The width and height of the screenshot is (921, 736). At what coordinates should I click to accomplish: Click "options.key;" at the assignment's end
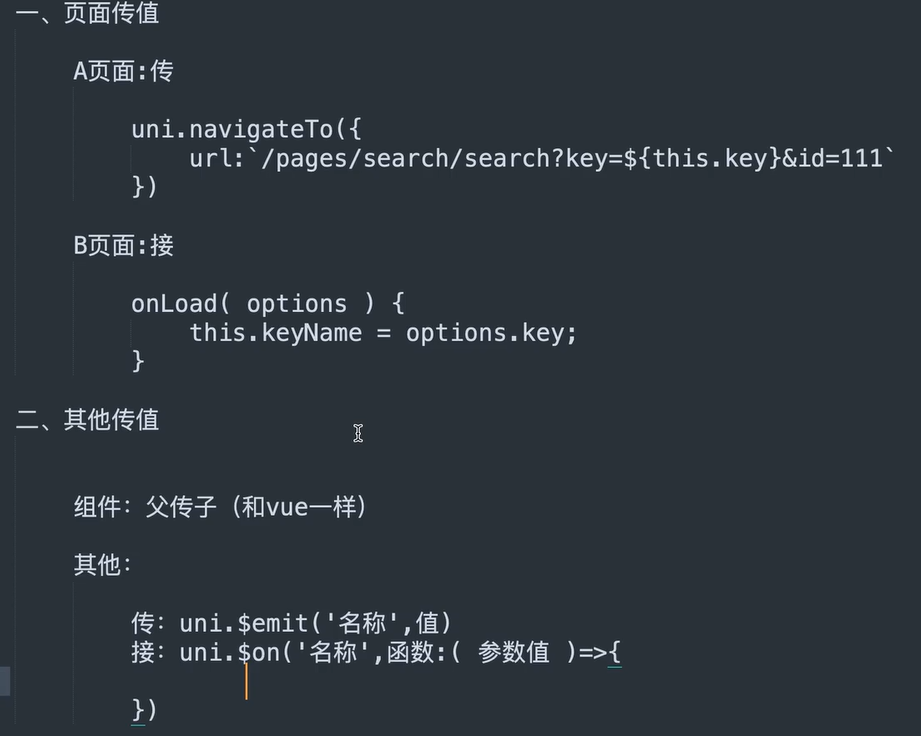(491, 332)
